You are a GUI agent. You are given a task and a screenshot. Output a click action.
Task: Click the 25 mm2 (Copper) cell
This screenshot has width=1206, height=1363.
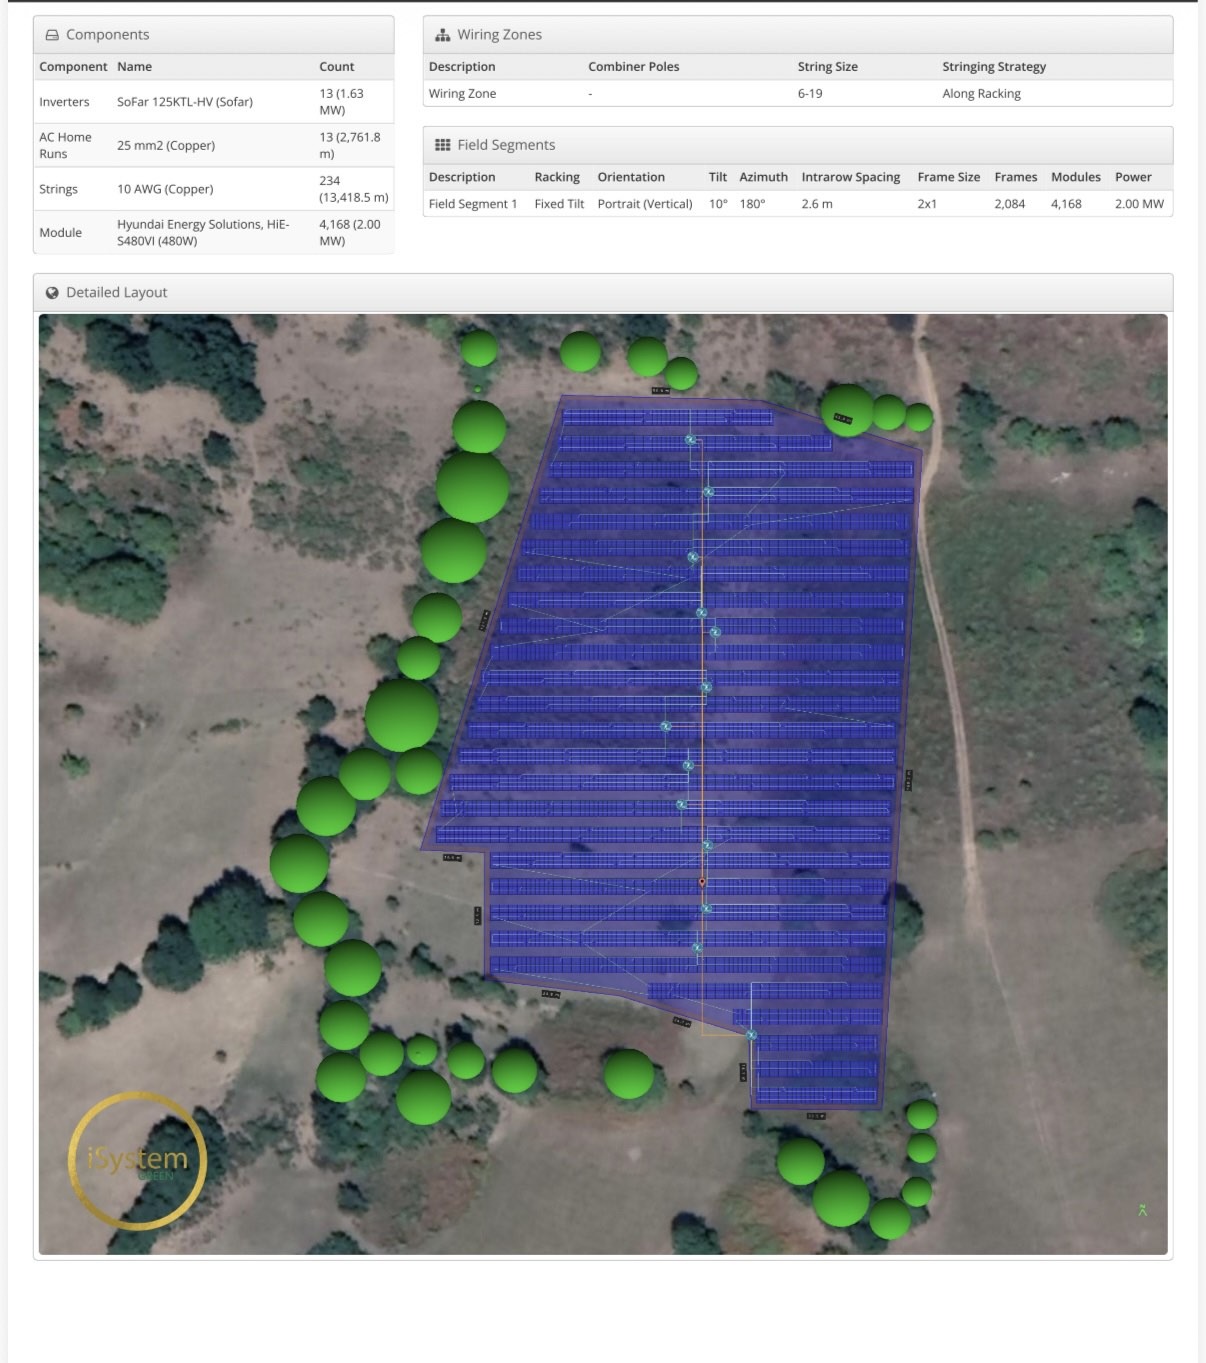click(166, 145)
